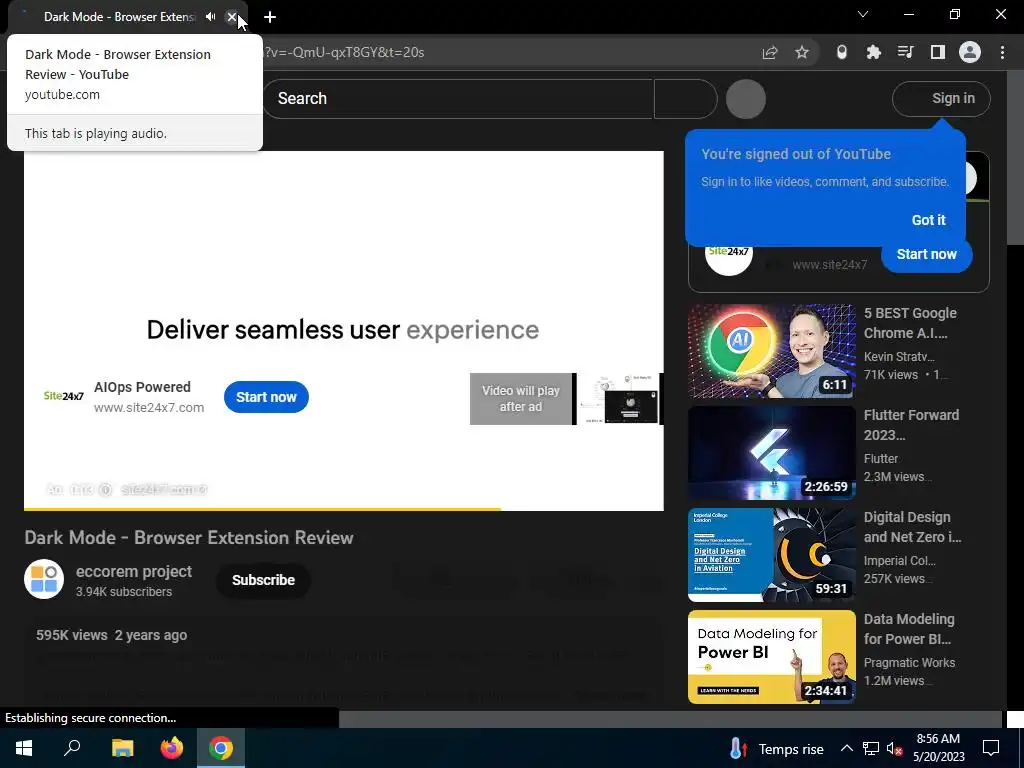The width and height of the screenshot is (1024, 768).
Task: Open Temps rise weather widget
Action: coord(776,749)
